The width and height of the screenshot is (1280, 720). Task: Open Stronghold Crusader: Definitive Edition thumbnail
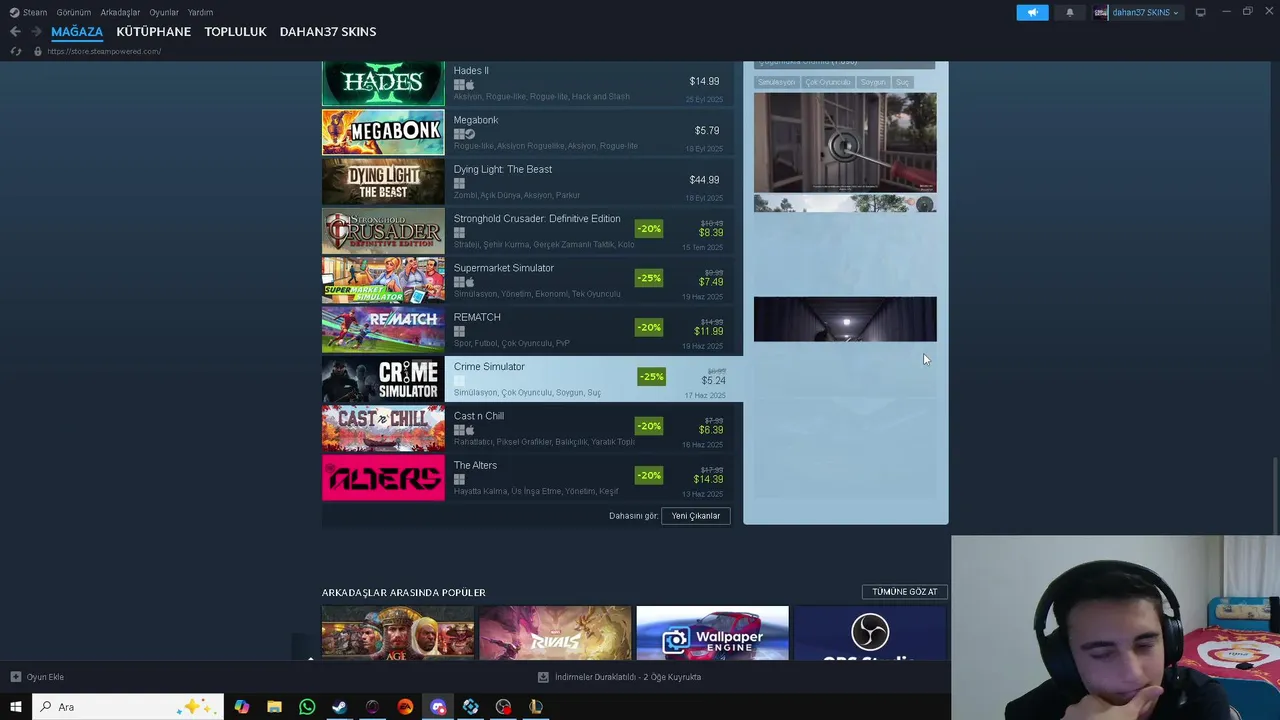(x=383, y=231)
